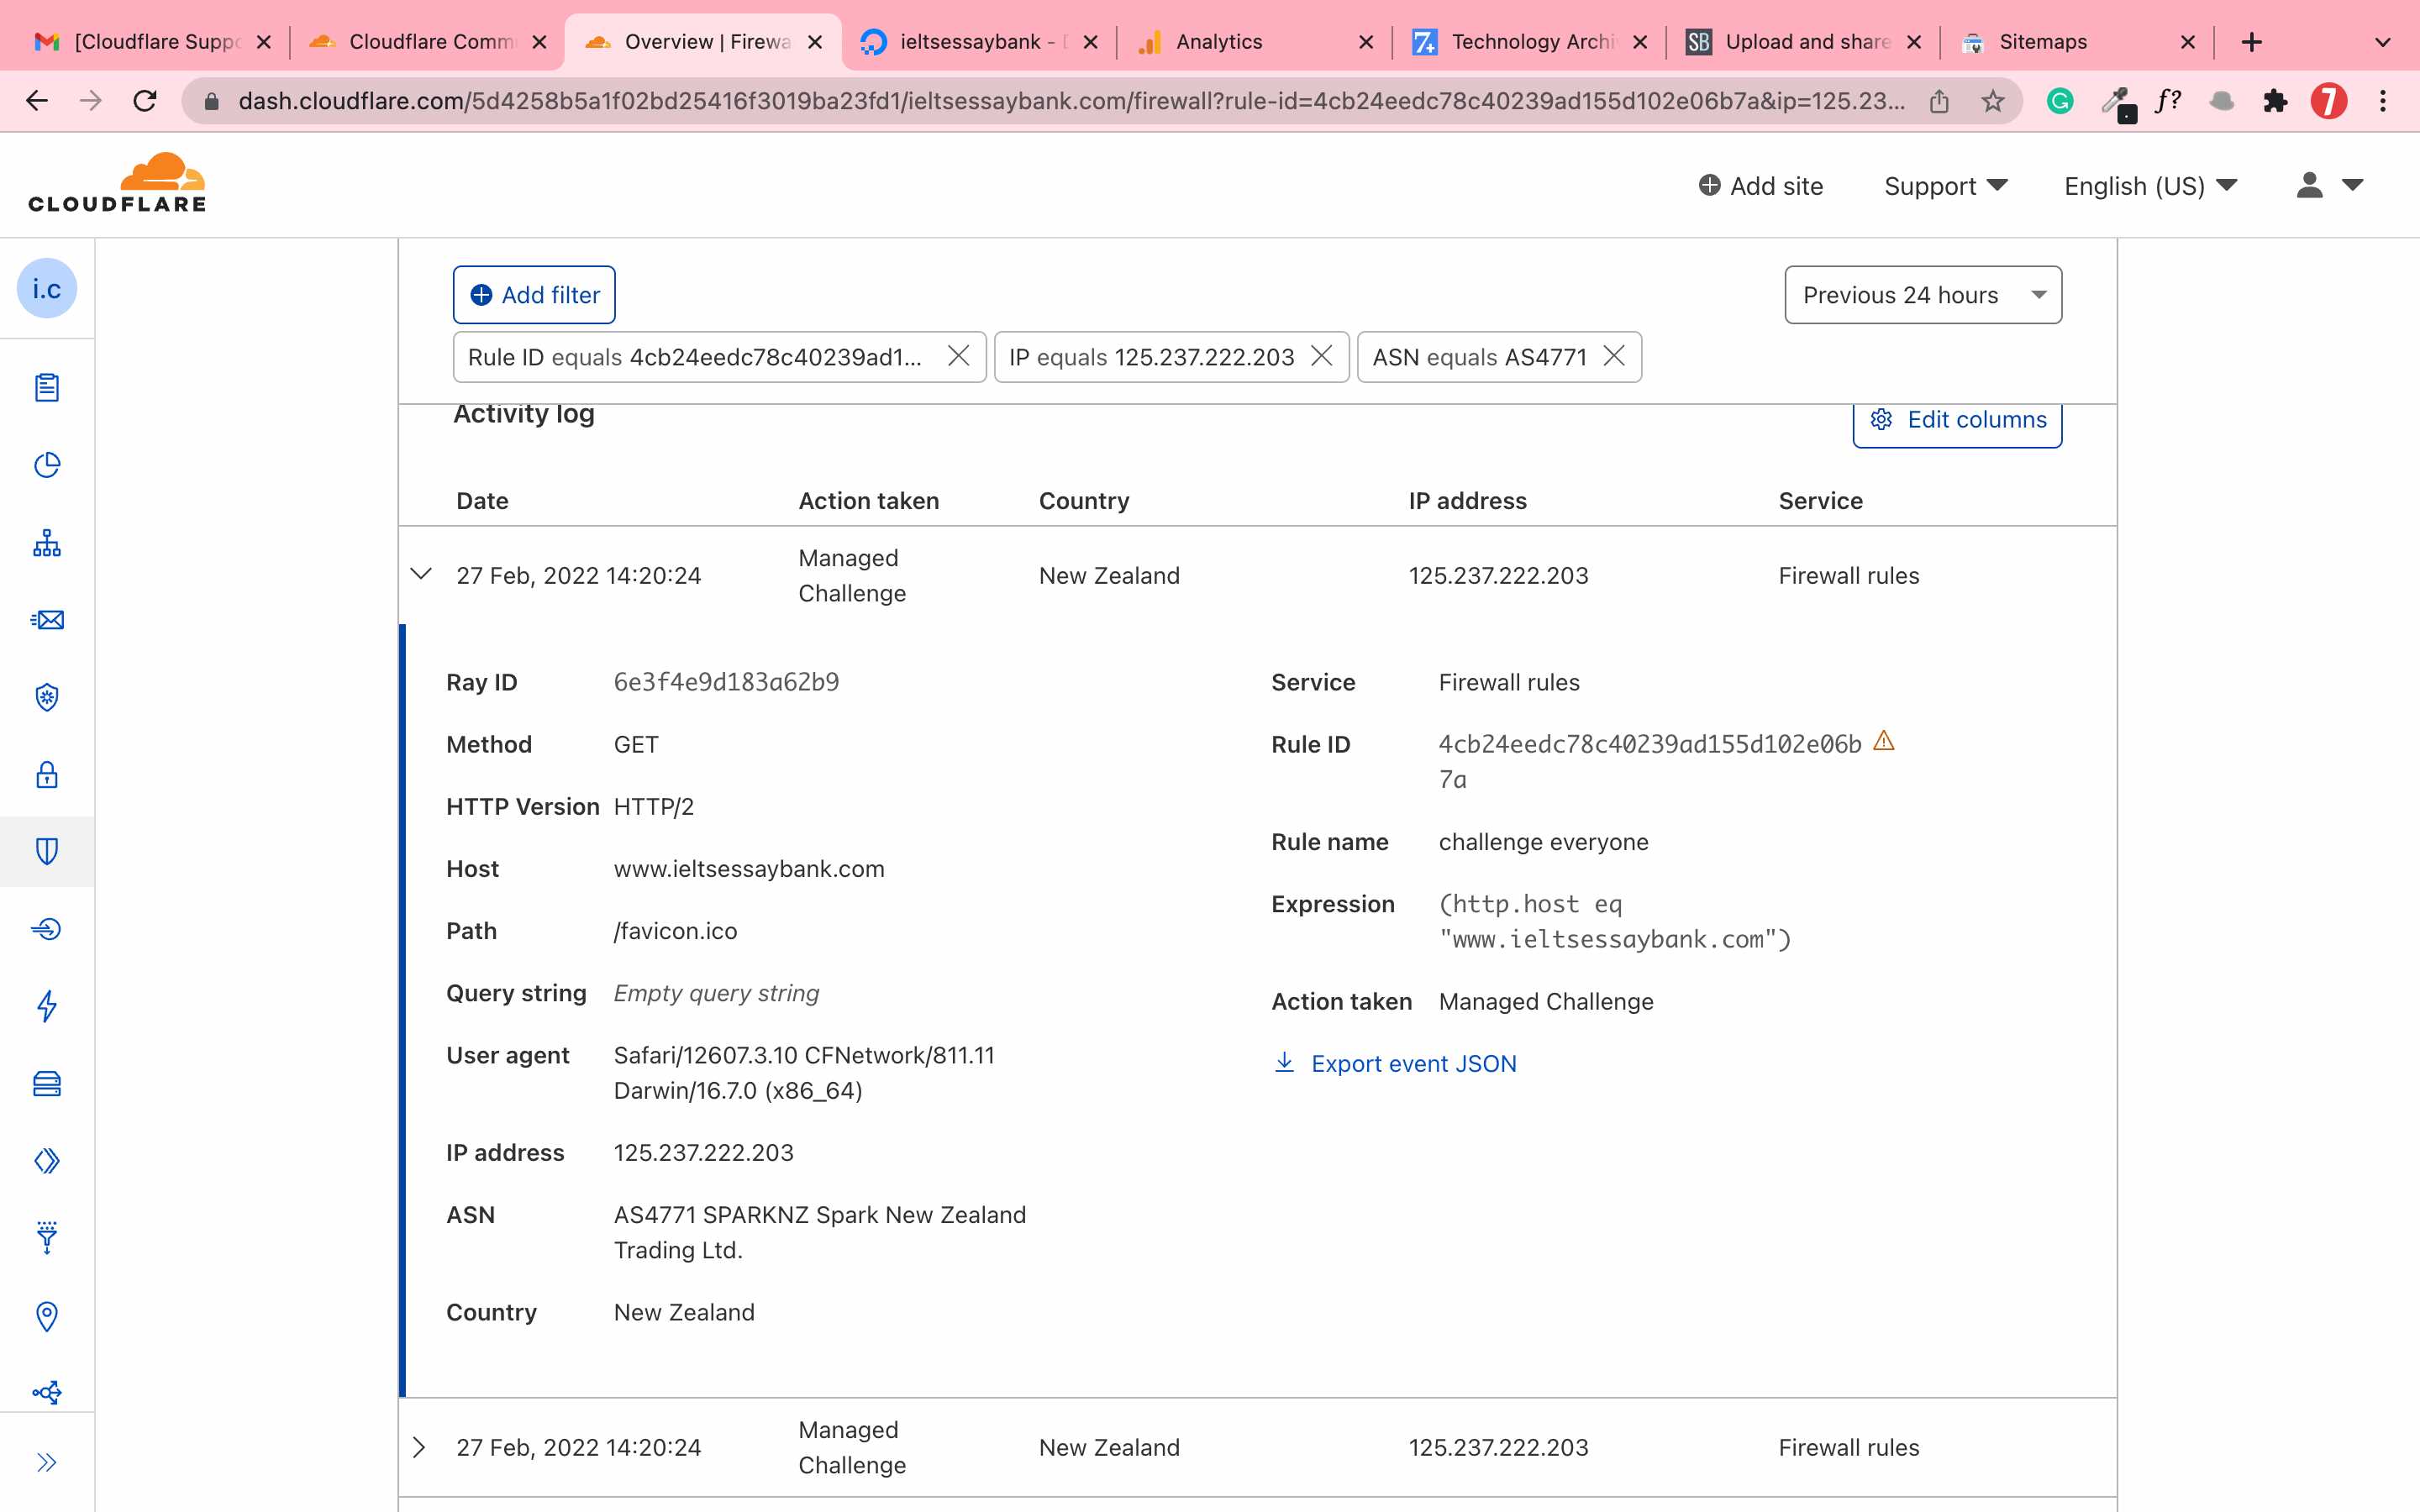Open the SSL/TLS padlock sidebar icon
The width and height of the screenshot is (2420, 1512).
click(x=47, y=775)
